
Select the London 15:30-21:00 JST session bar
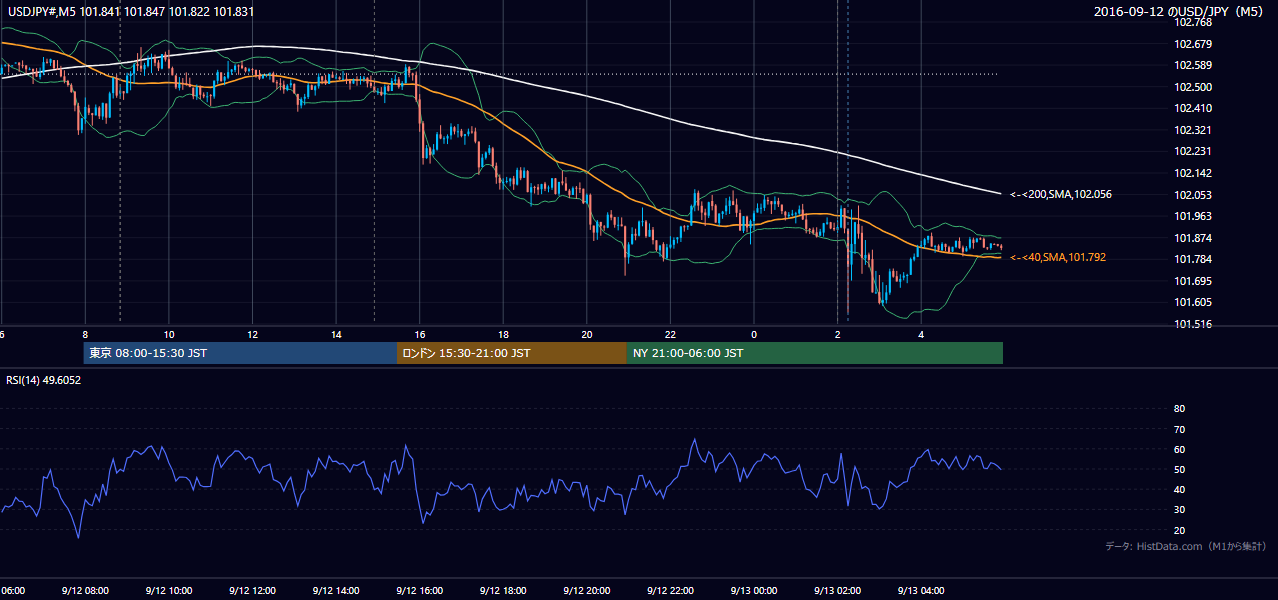tap(512, 353)
